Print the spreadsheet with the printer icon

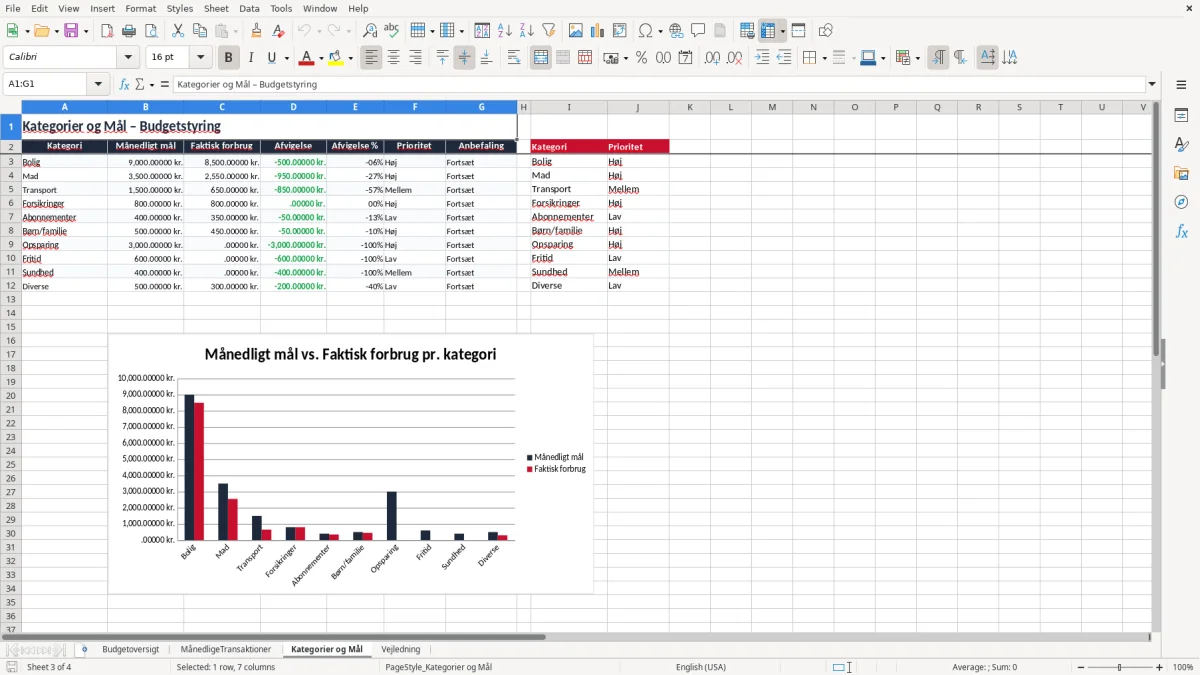[129, 31]
